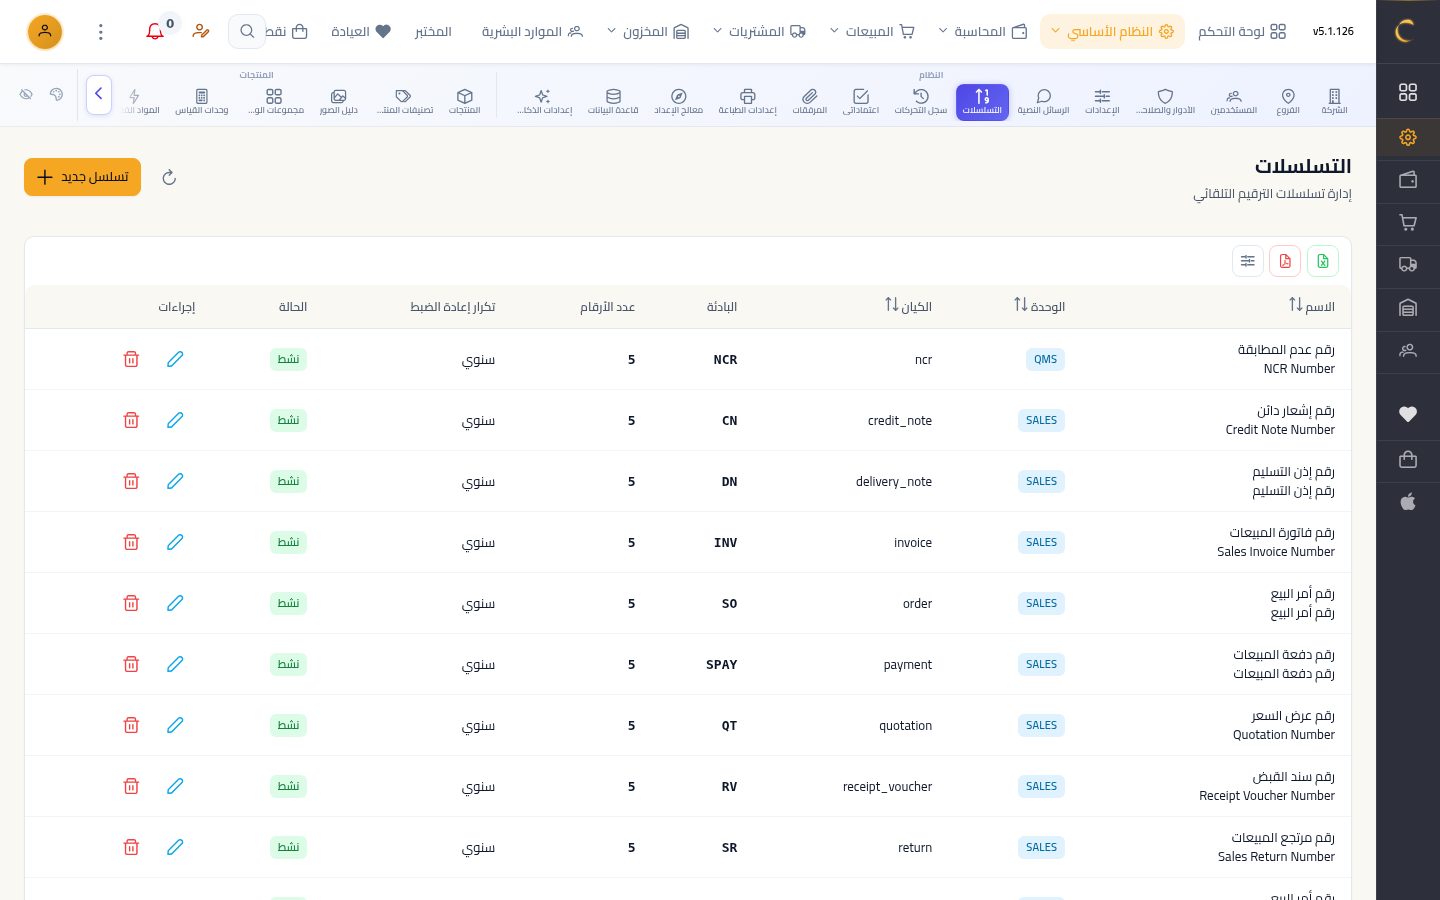Open the notifications bell

[155, 32]
